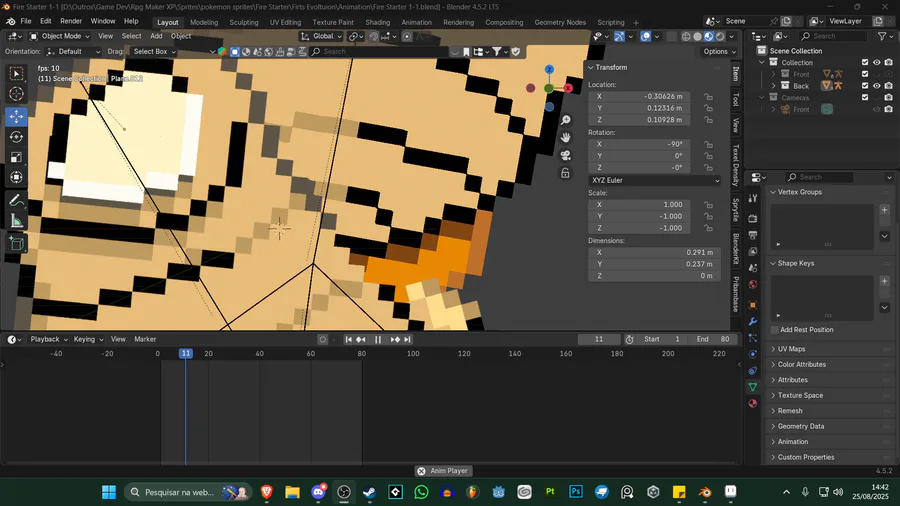Expand the Back collection in outliner
Image resolution: width=900 pixels, height=506 pixels.
(x=773, y=85)
